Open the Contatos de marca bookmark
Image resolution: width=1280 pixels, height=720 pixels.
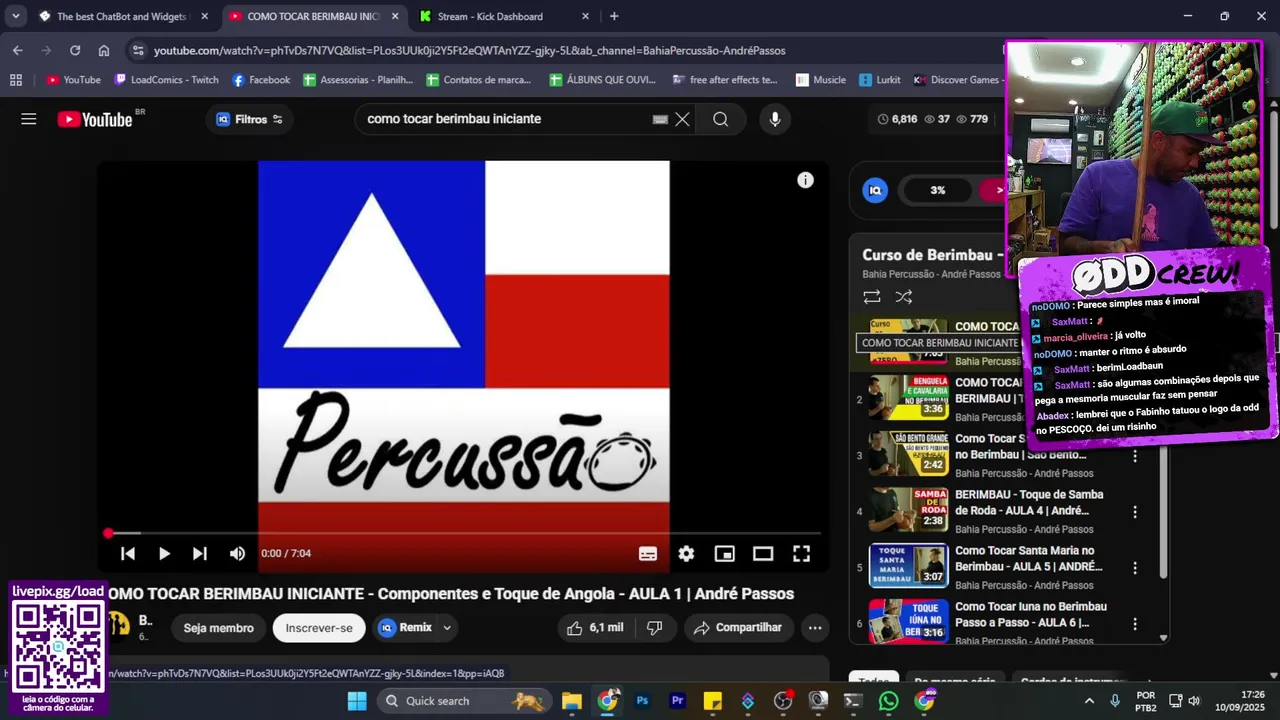pyautogui.click(x=479, y=80)
